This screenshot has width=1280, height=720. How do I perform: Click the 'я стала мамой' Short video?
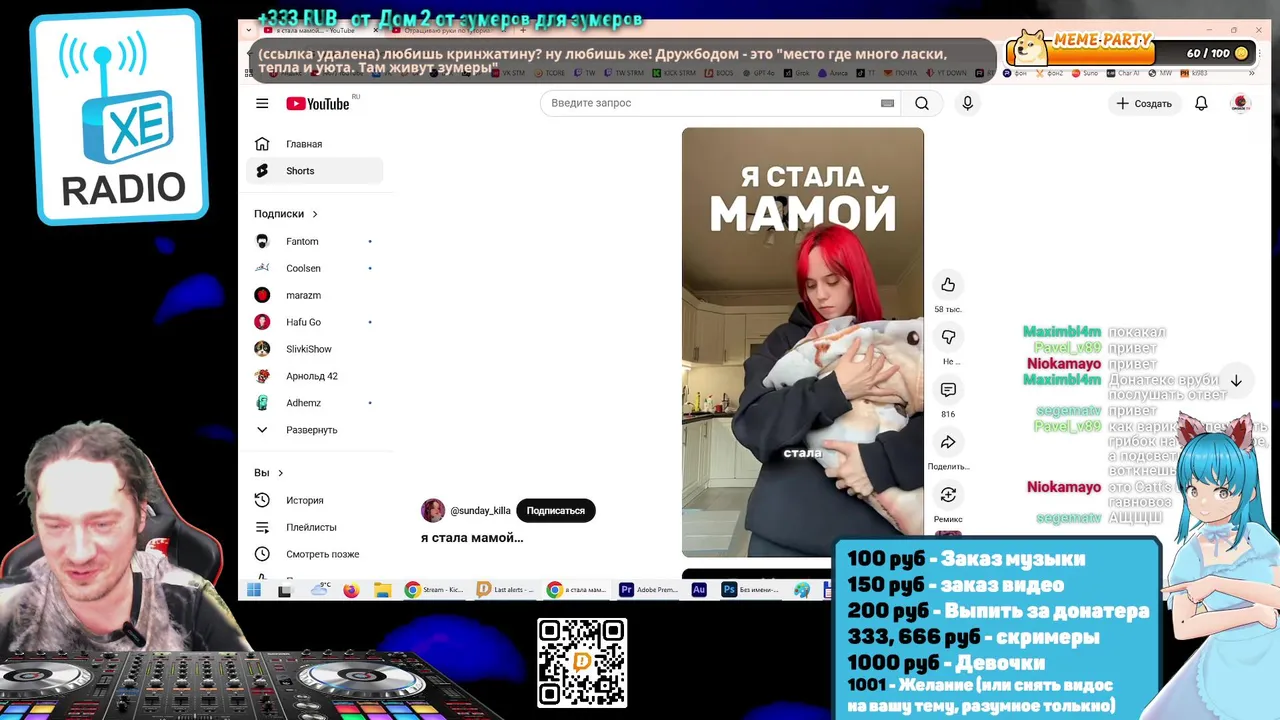pyautogui.click(x=803, y=342)
